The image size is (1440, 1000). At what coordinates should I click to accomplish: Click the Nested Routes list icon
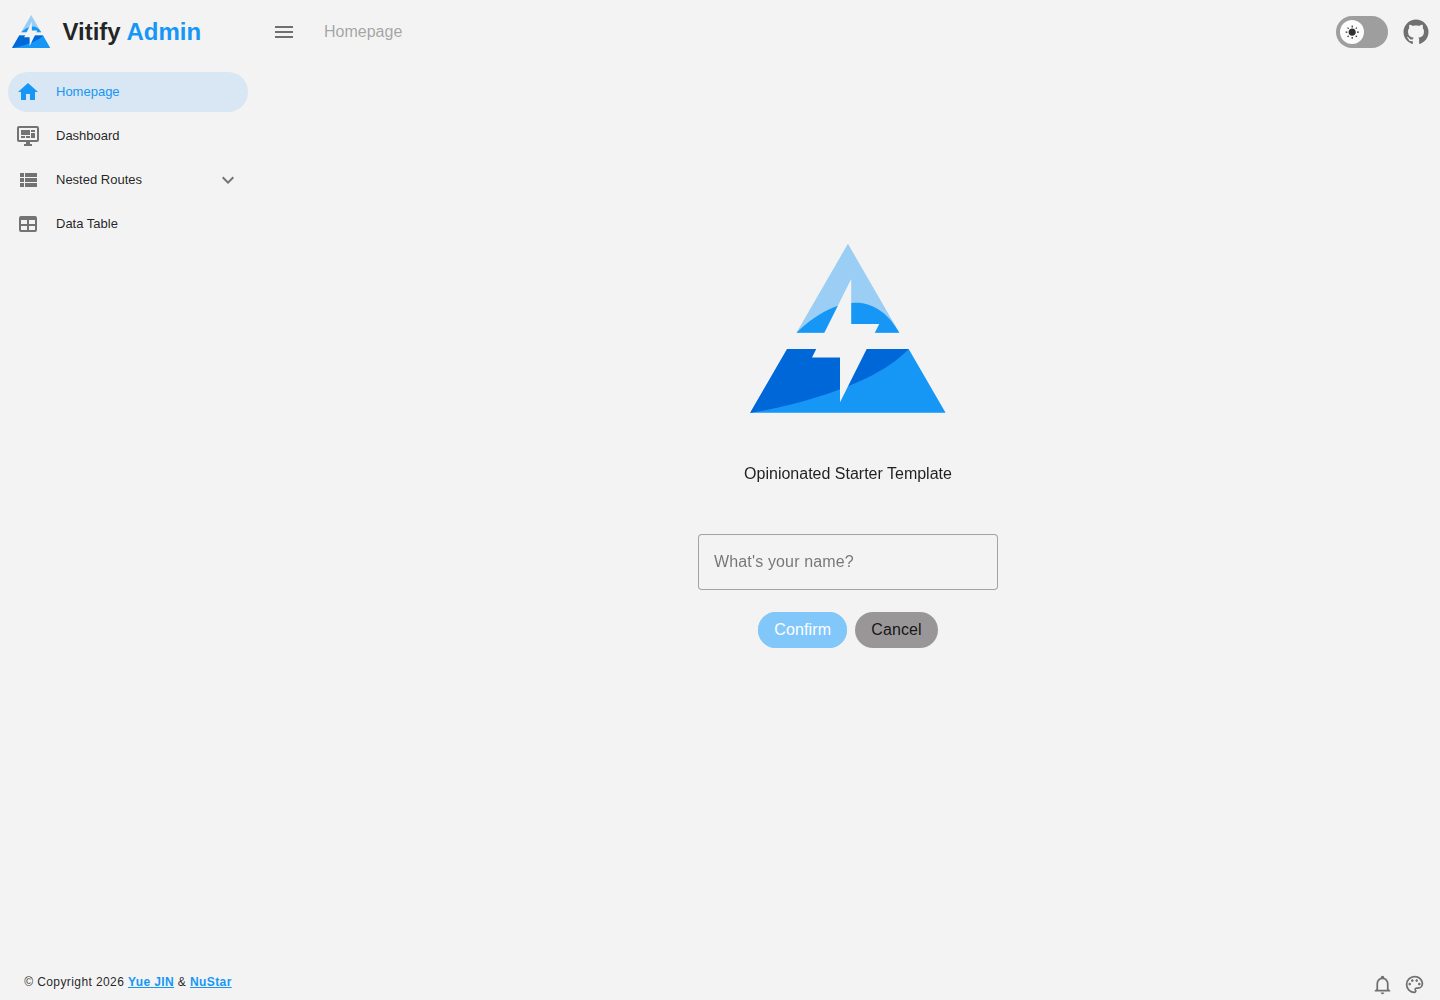pos(28,180)
